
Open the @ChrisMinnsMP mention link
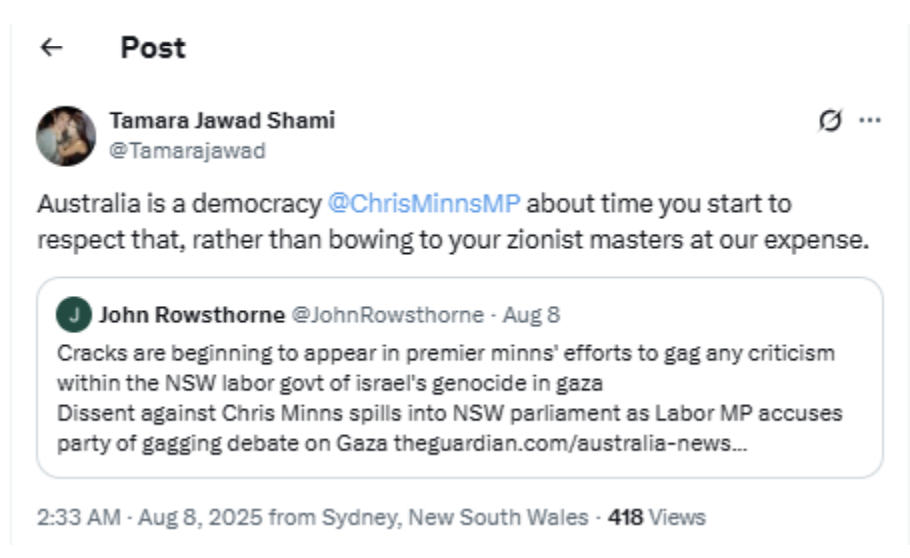click(424, 204)
